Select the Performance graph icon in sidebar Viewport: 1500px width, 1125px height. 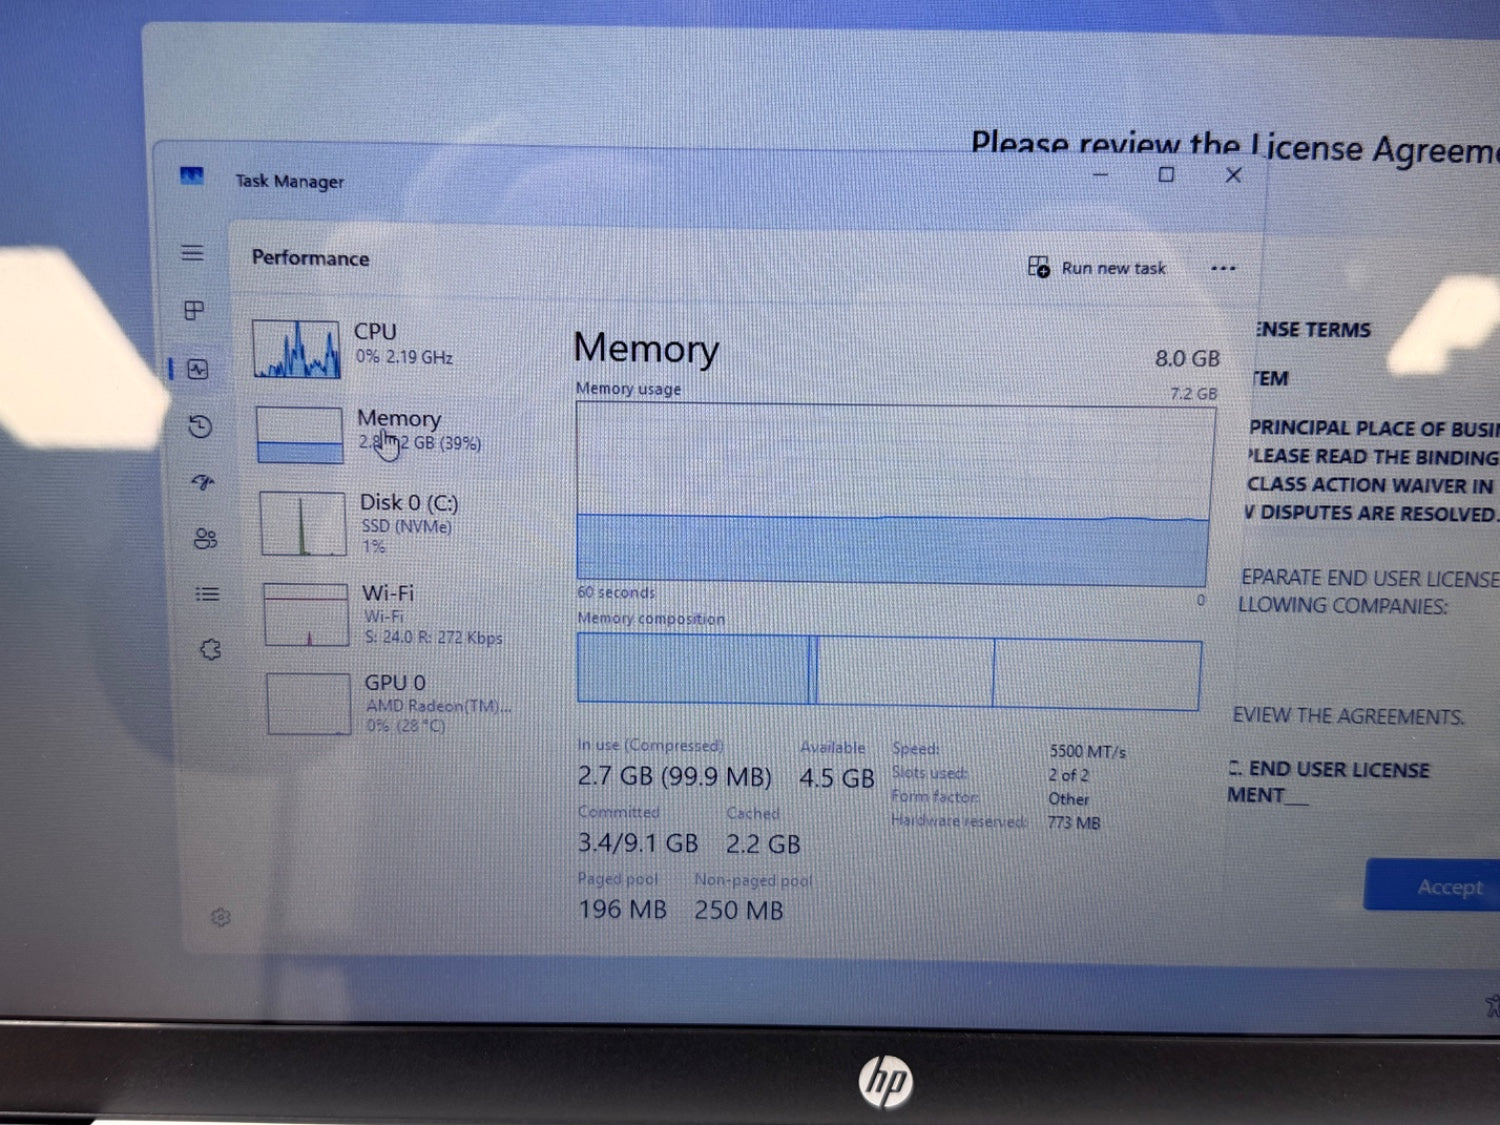click(x=197, y=370)
